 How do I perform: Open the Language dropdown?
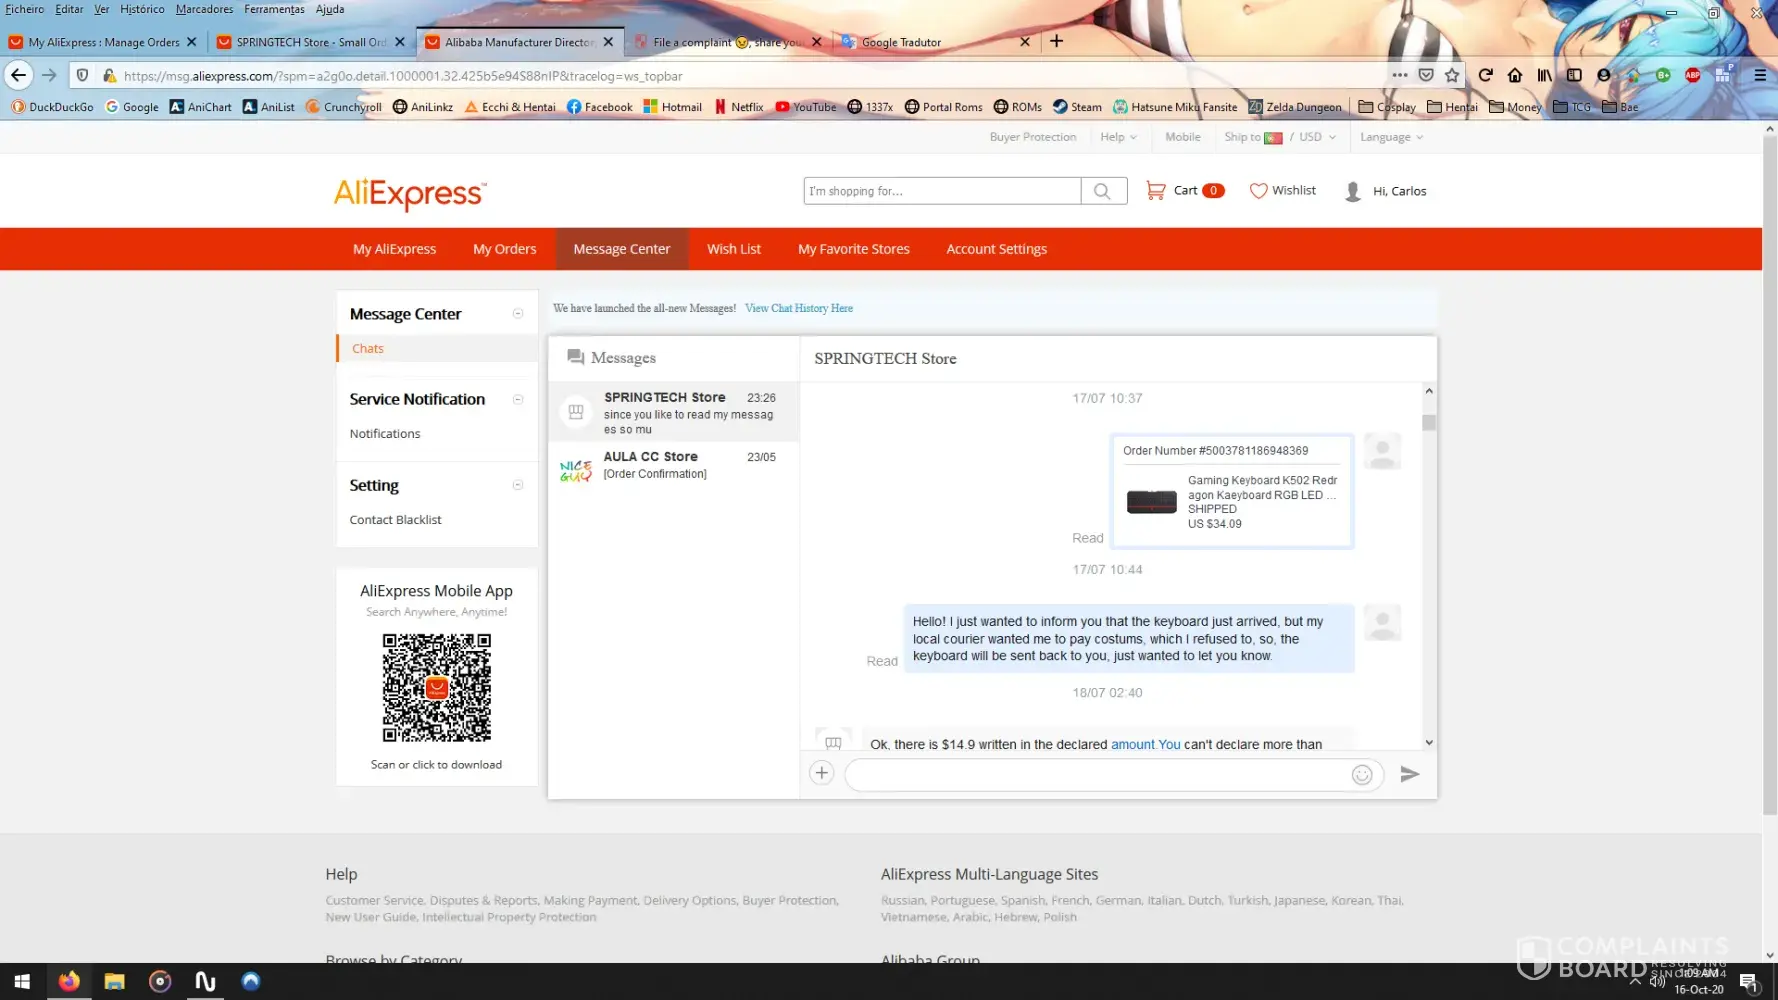click(x=1391, y=137)
